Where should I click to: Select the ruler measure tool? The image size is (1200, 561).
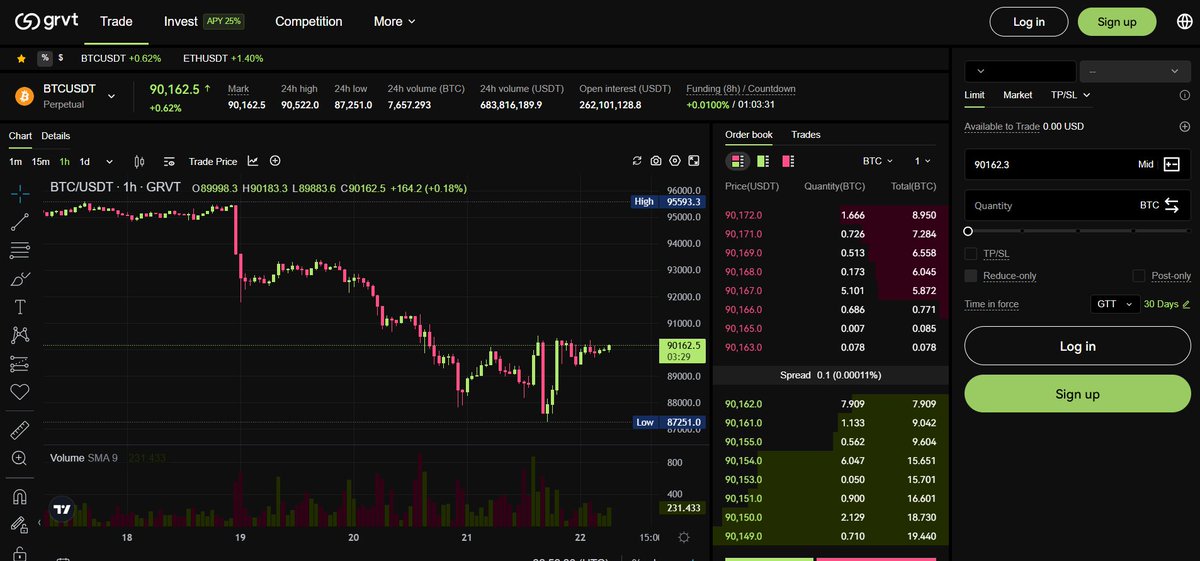[20, 430]
